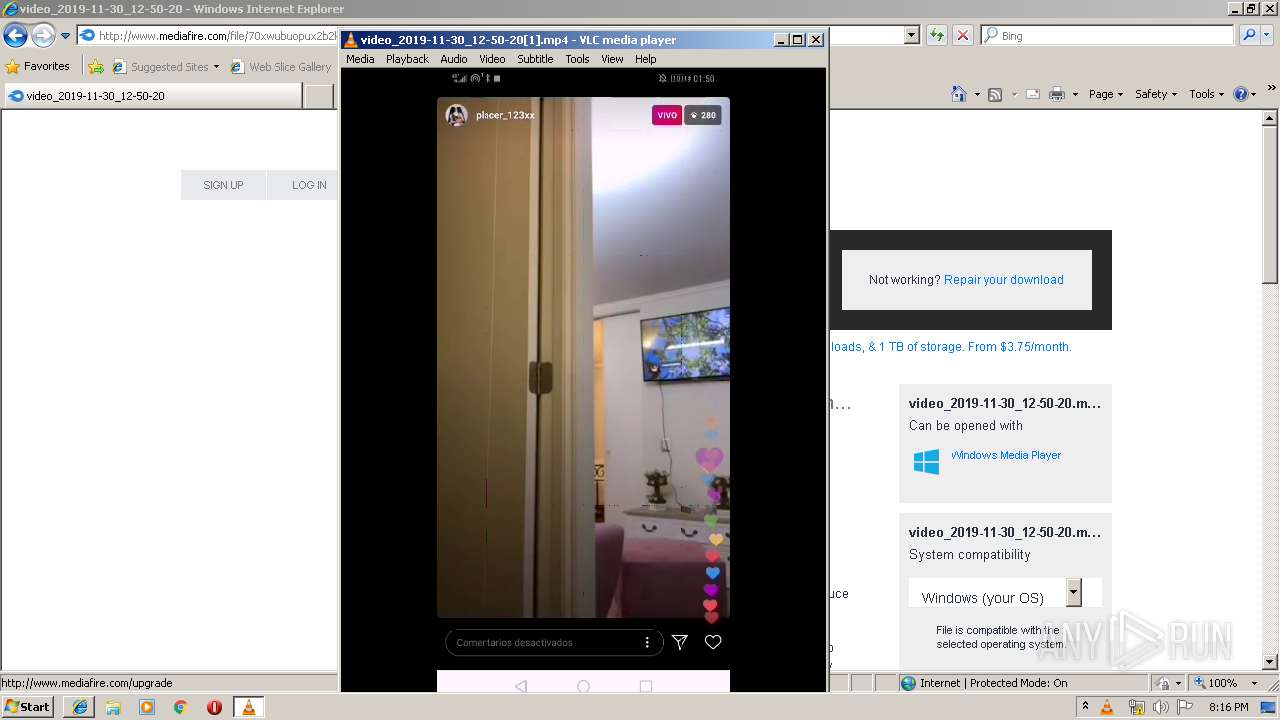
Task: Open the Safety command menu
Action: pos(1157,94)
